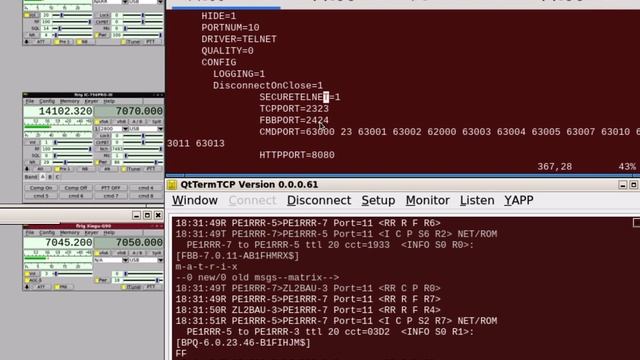Toggle Pwr checkbox in IC-756PRO window
The height and width of the screenshot is (360, 640).
coord(102,162)
